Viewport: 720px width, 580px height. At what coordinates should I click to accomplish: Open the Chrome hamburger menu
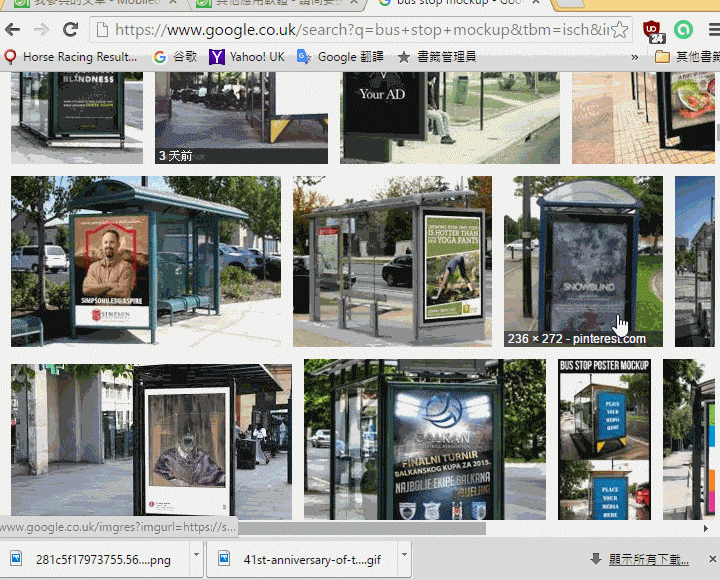(x=714, y=30)
